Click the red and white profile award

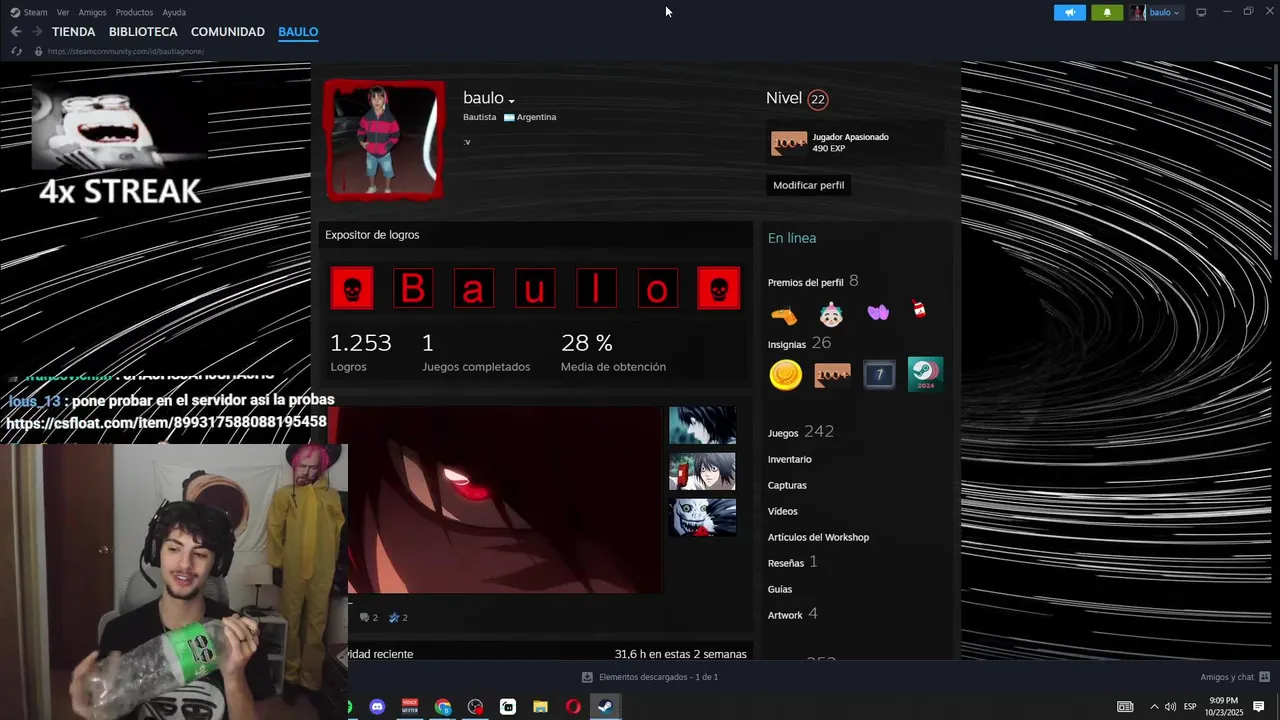coord(920,310)
